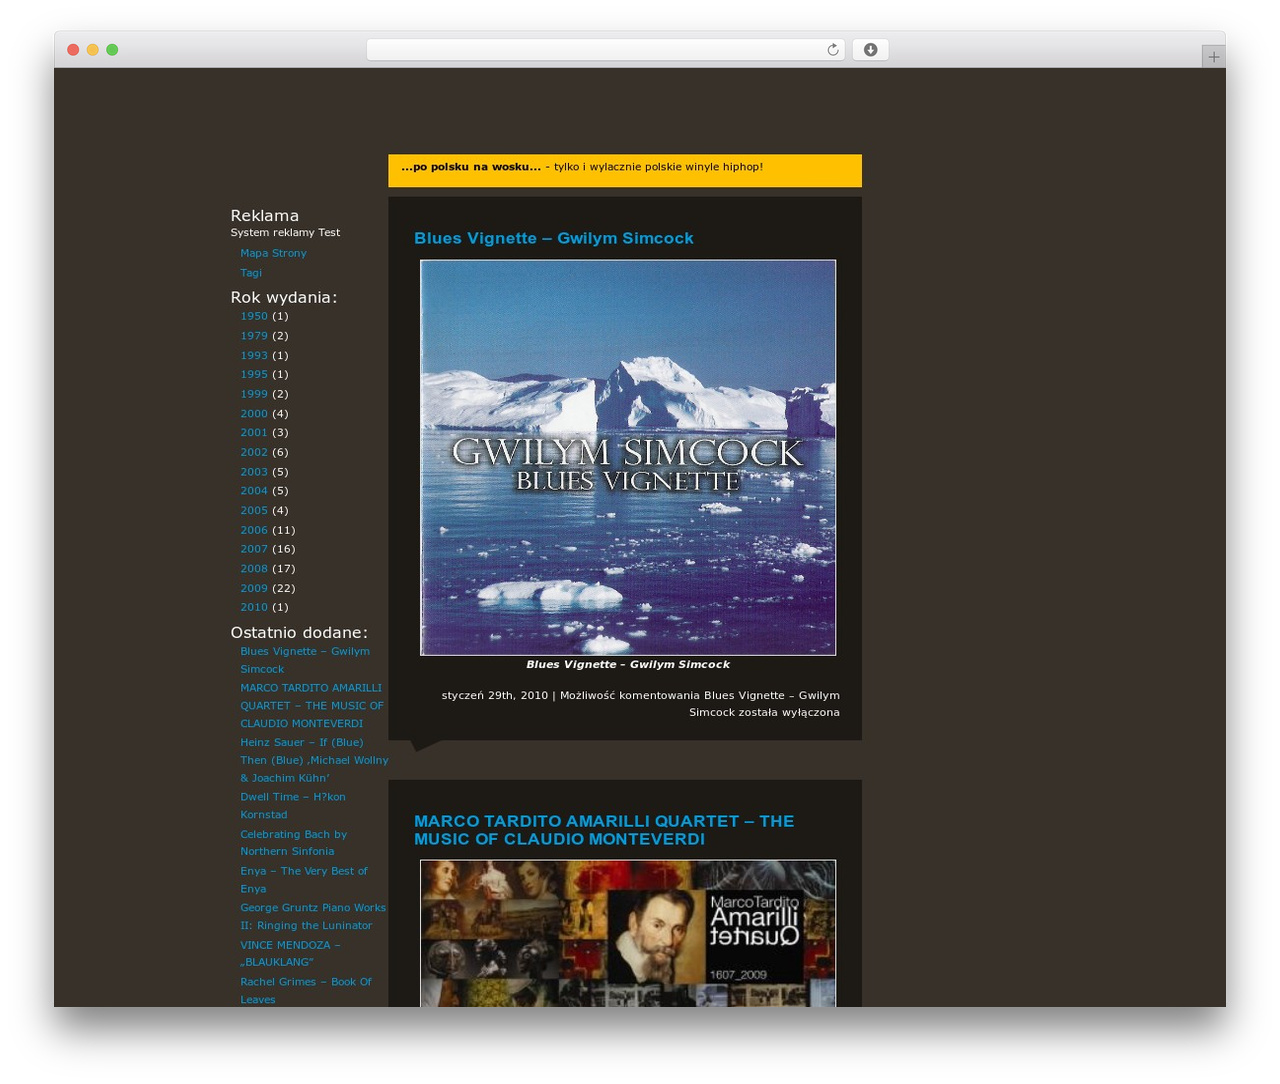Browse releases from 1999
This screenshot has height=1084, width=1280.
click(254, 394)
